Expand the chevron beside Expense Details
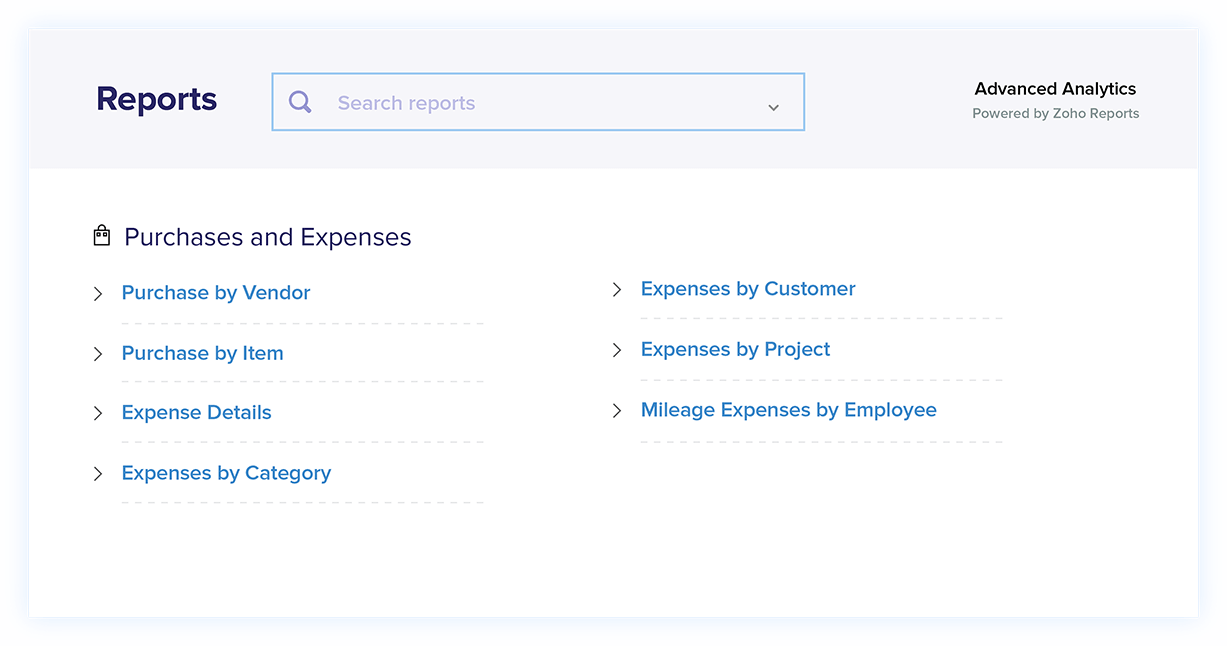Screen dimensions: 1227x646 (x=98, y=413)
